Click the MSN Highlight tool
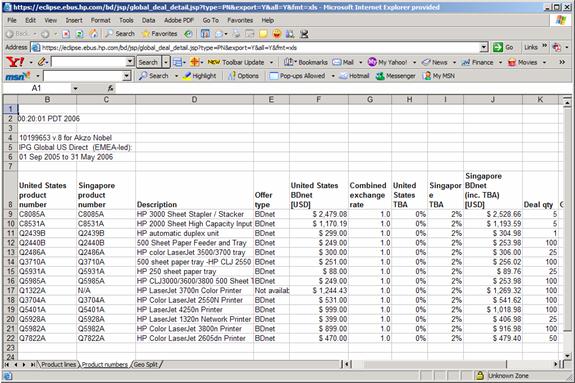575x383 pixels. 199,76
